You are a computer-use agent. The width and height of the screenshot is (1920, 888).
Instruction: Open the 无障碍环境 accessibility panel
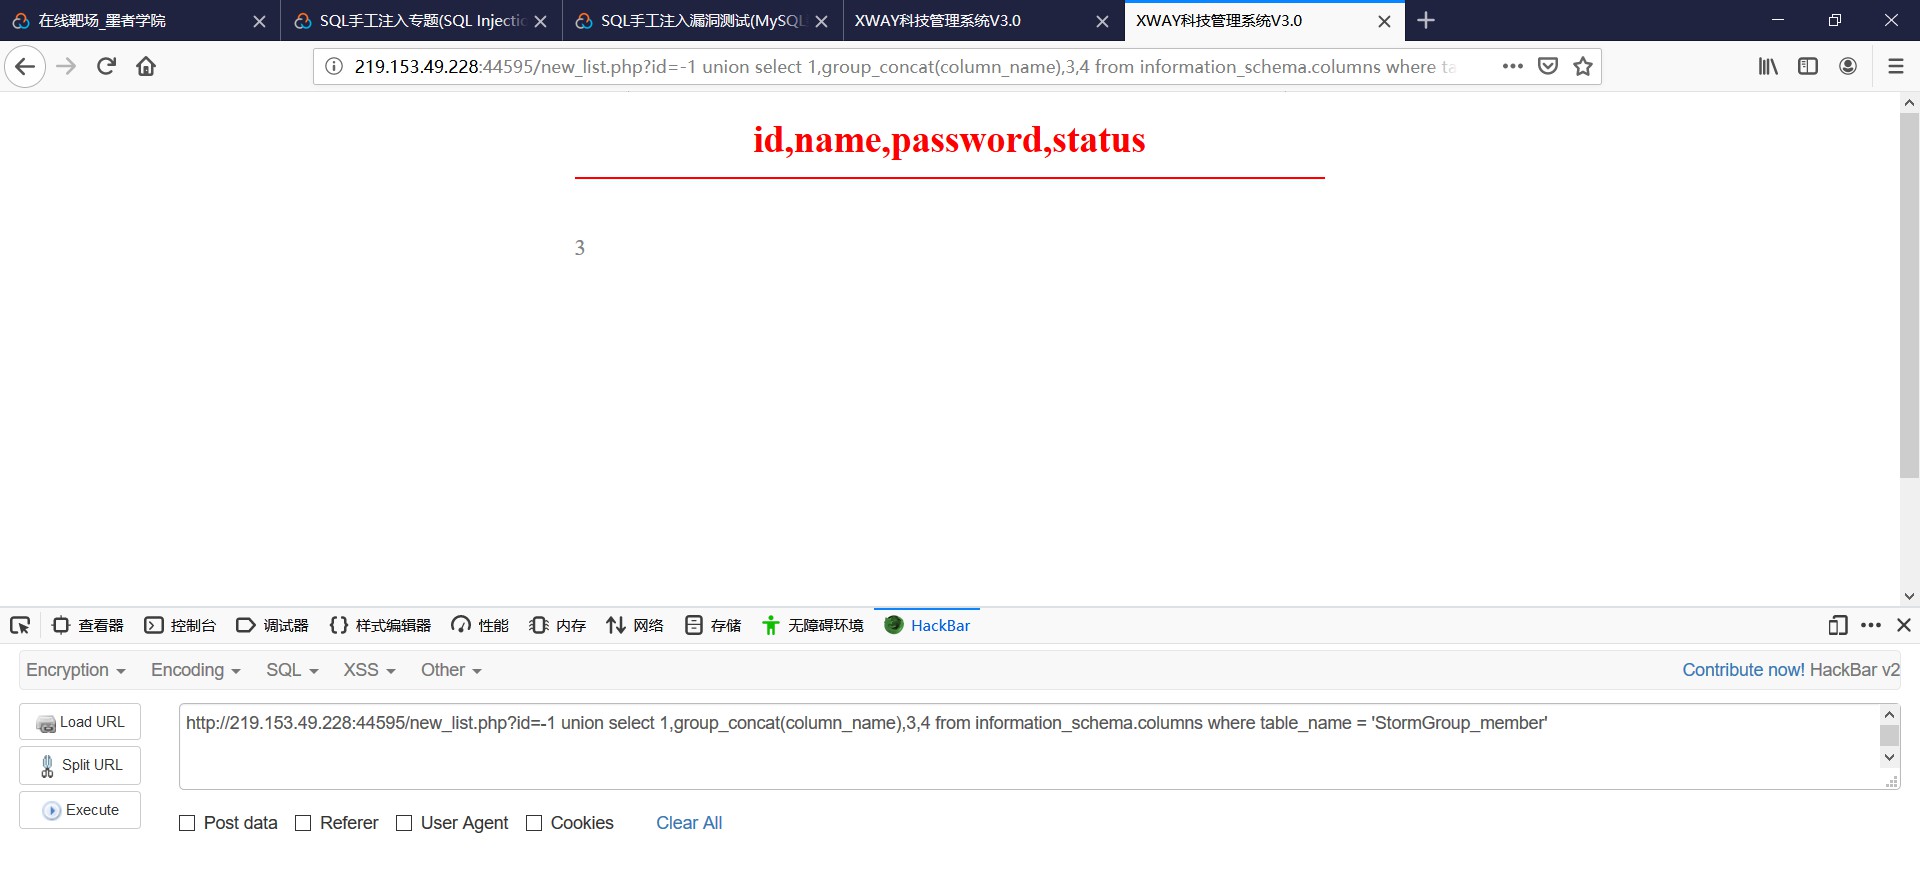point(813,626)
